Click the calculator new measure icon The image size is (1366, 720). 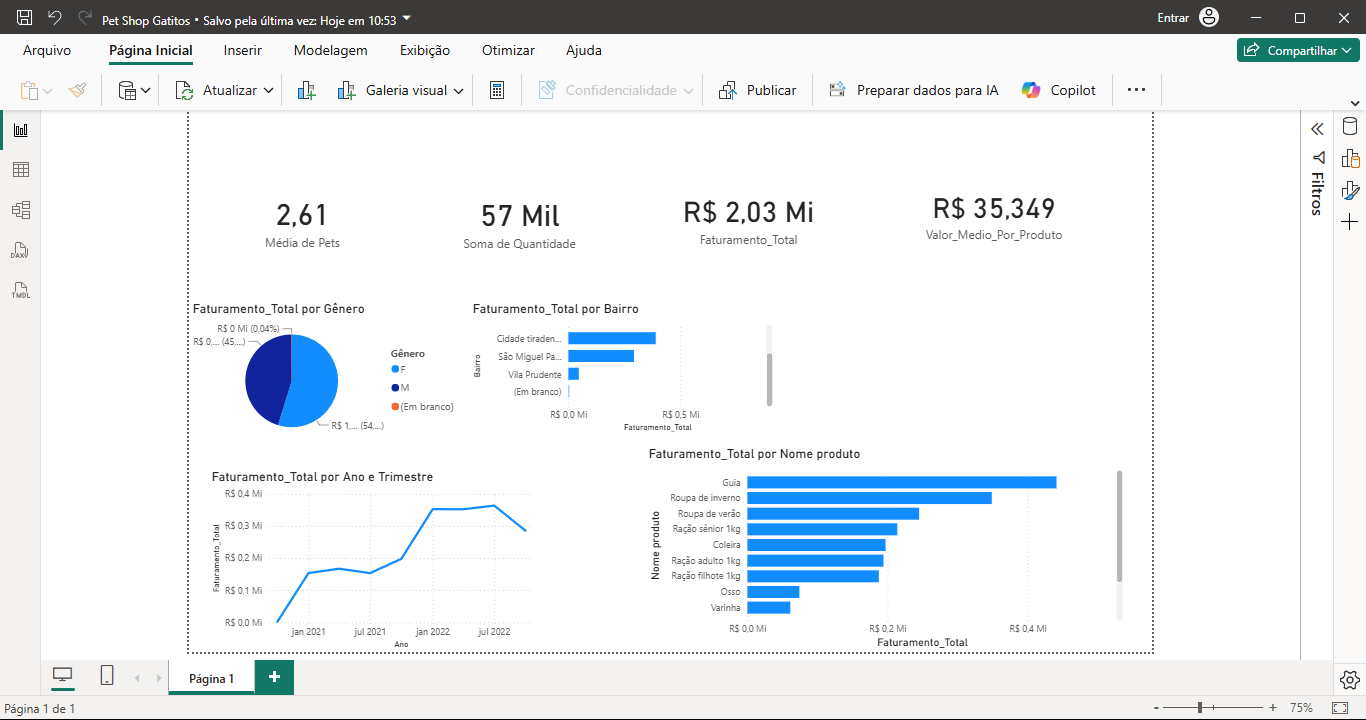(x=496, y=90)
